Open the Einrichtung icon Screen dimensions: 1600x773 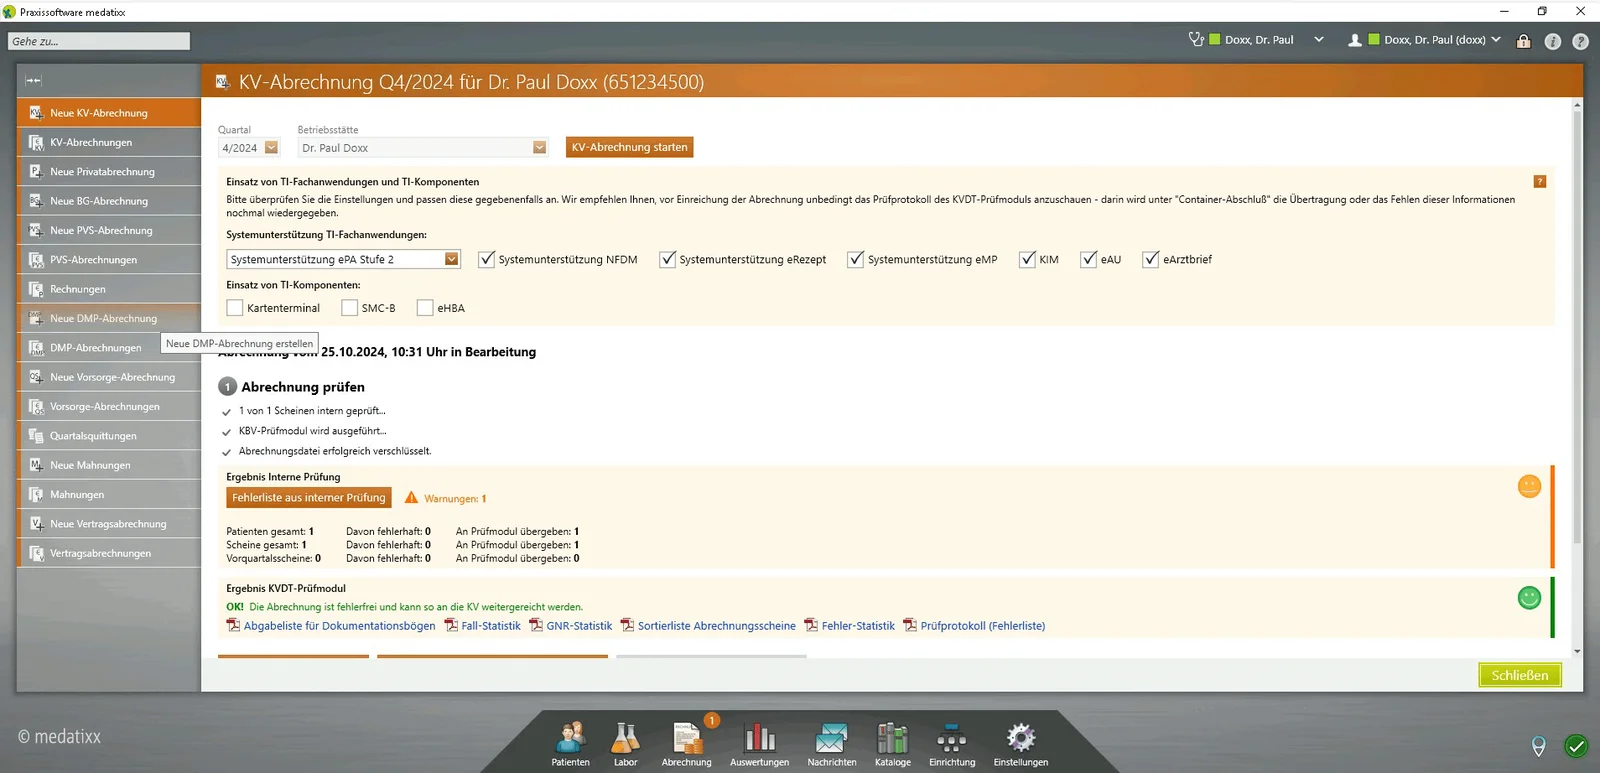(x=952, y=744)
